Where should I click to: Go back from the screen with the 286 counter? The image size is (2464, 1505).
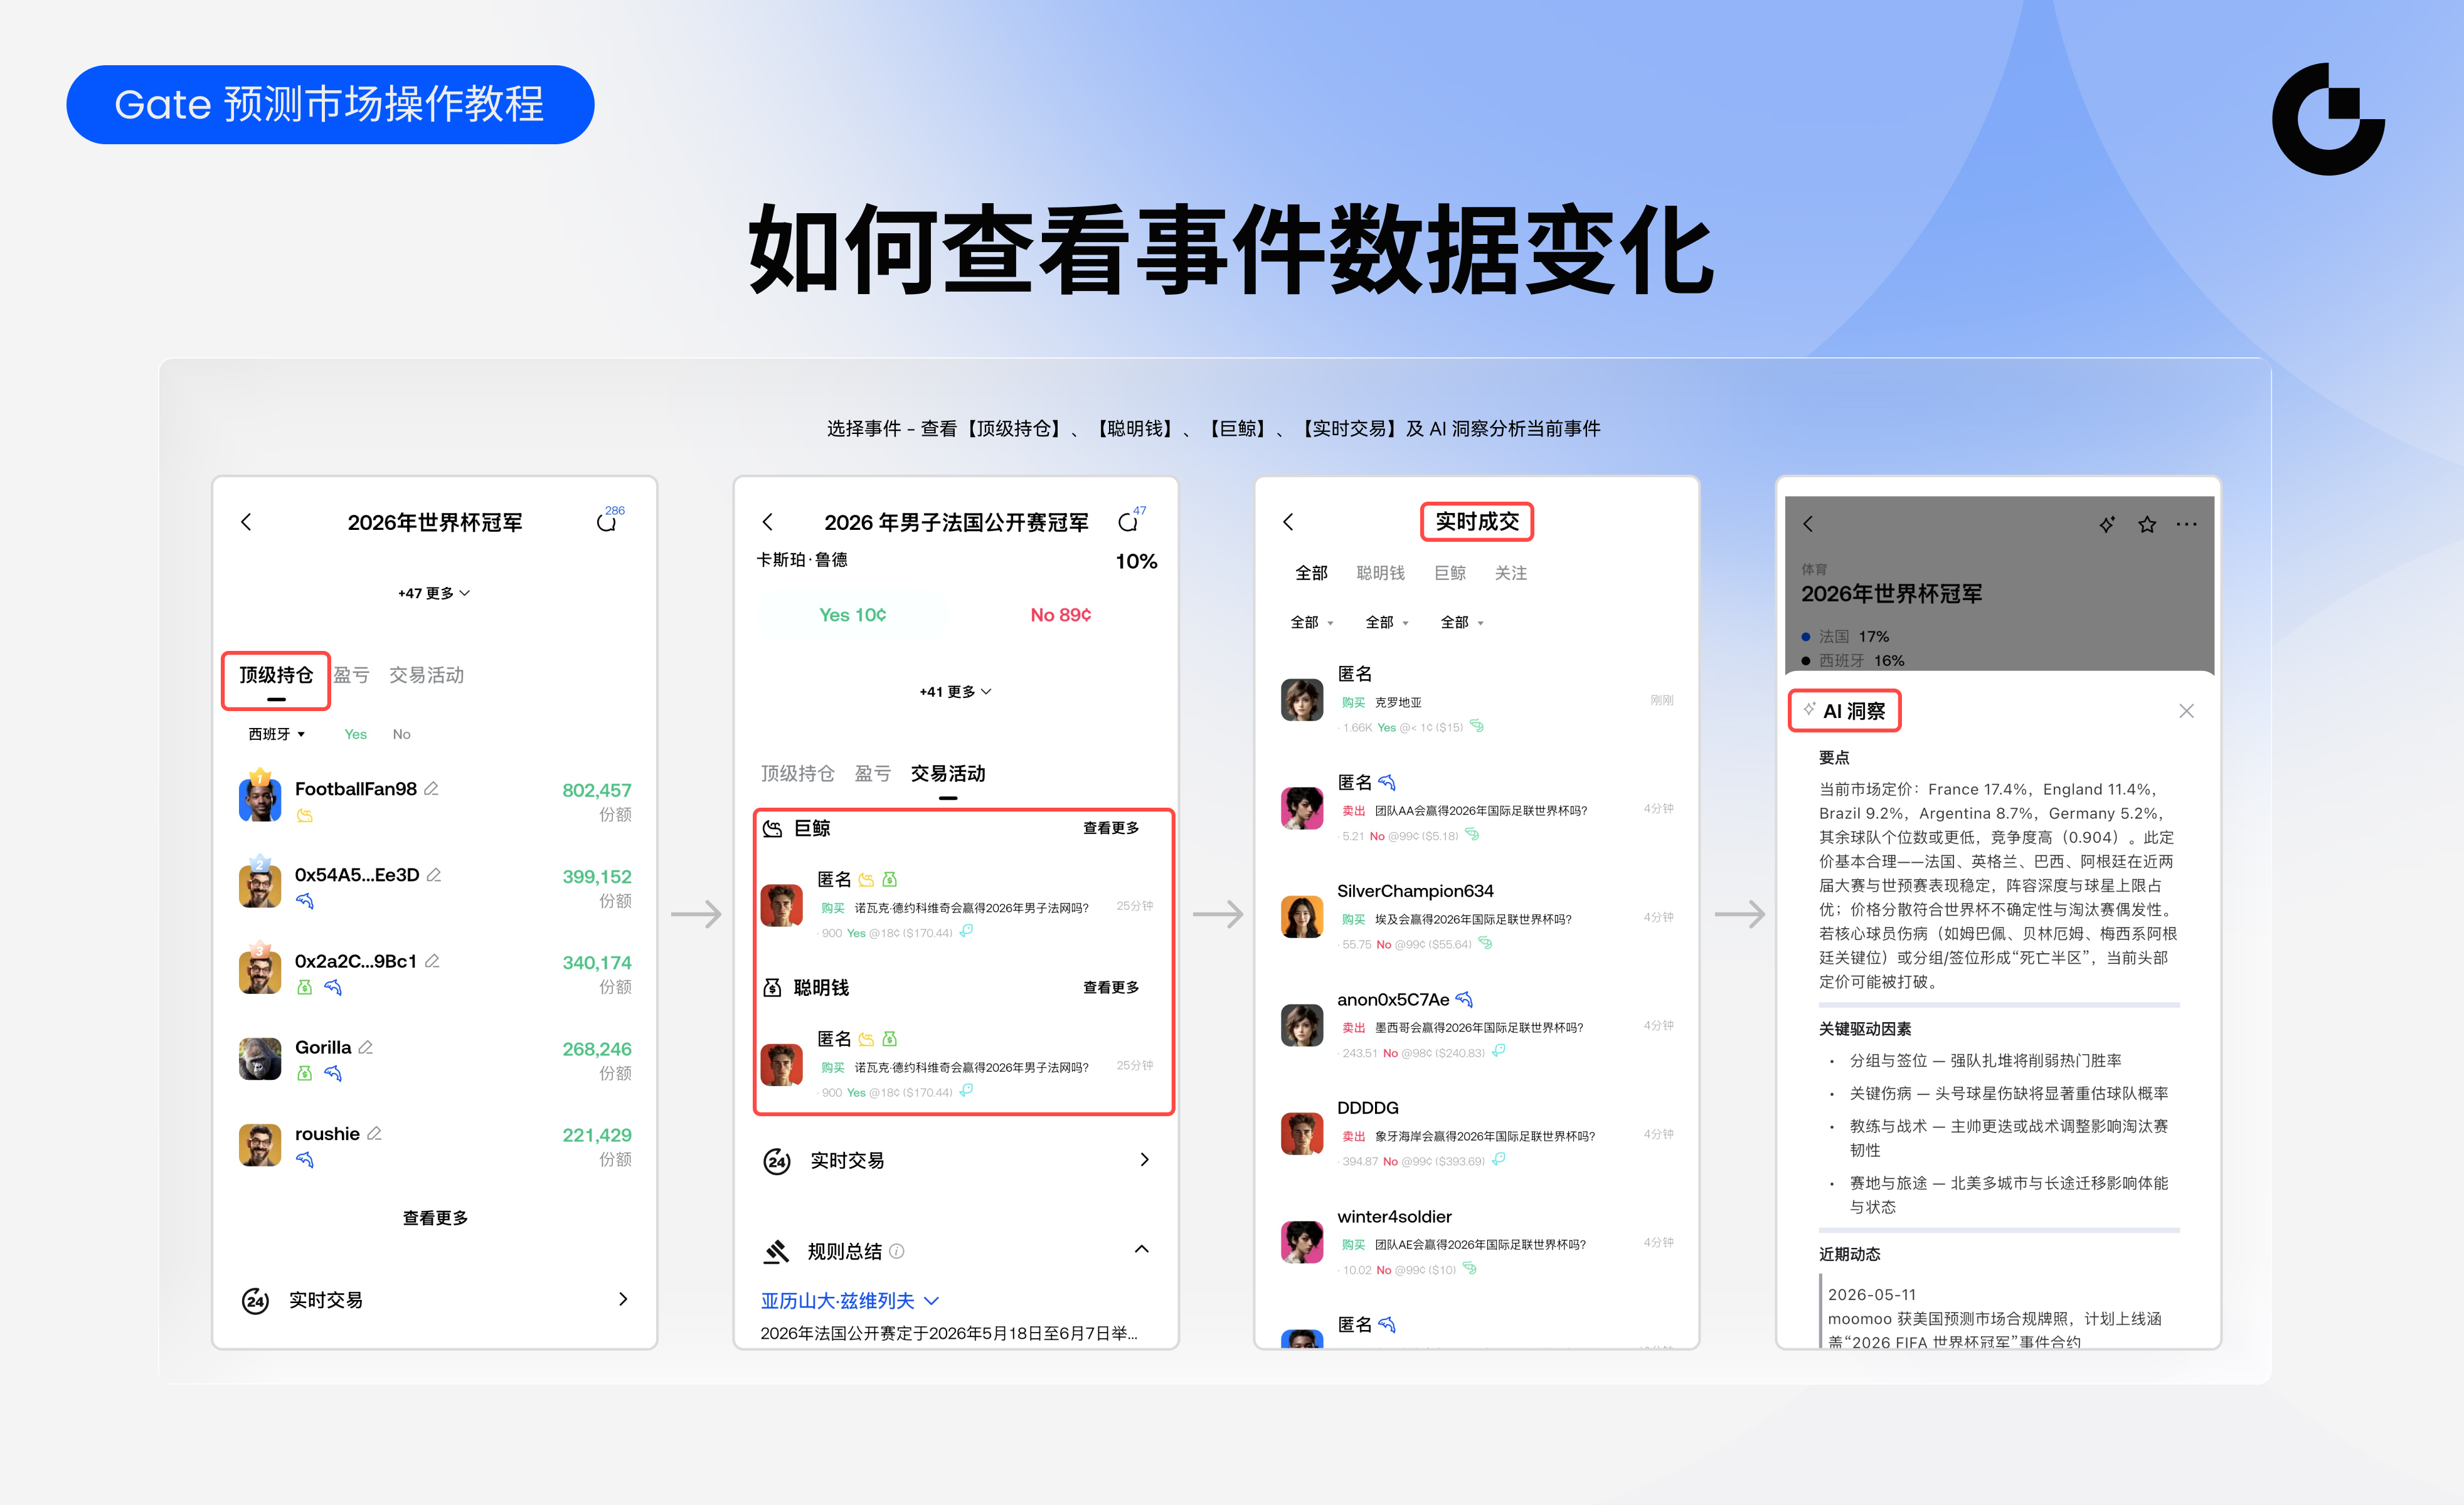coord(246,522)
